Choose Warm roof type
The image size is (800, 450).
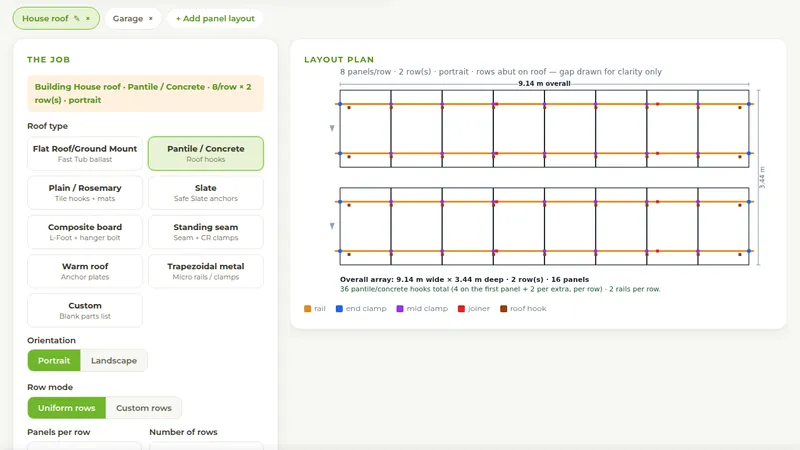85,271
